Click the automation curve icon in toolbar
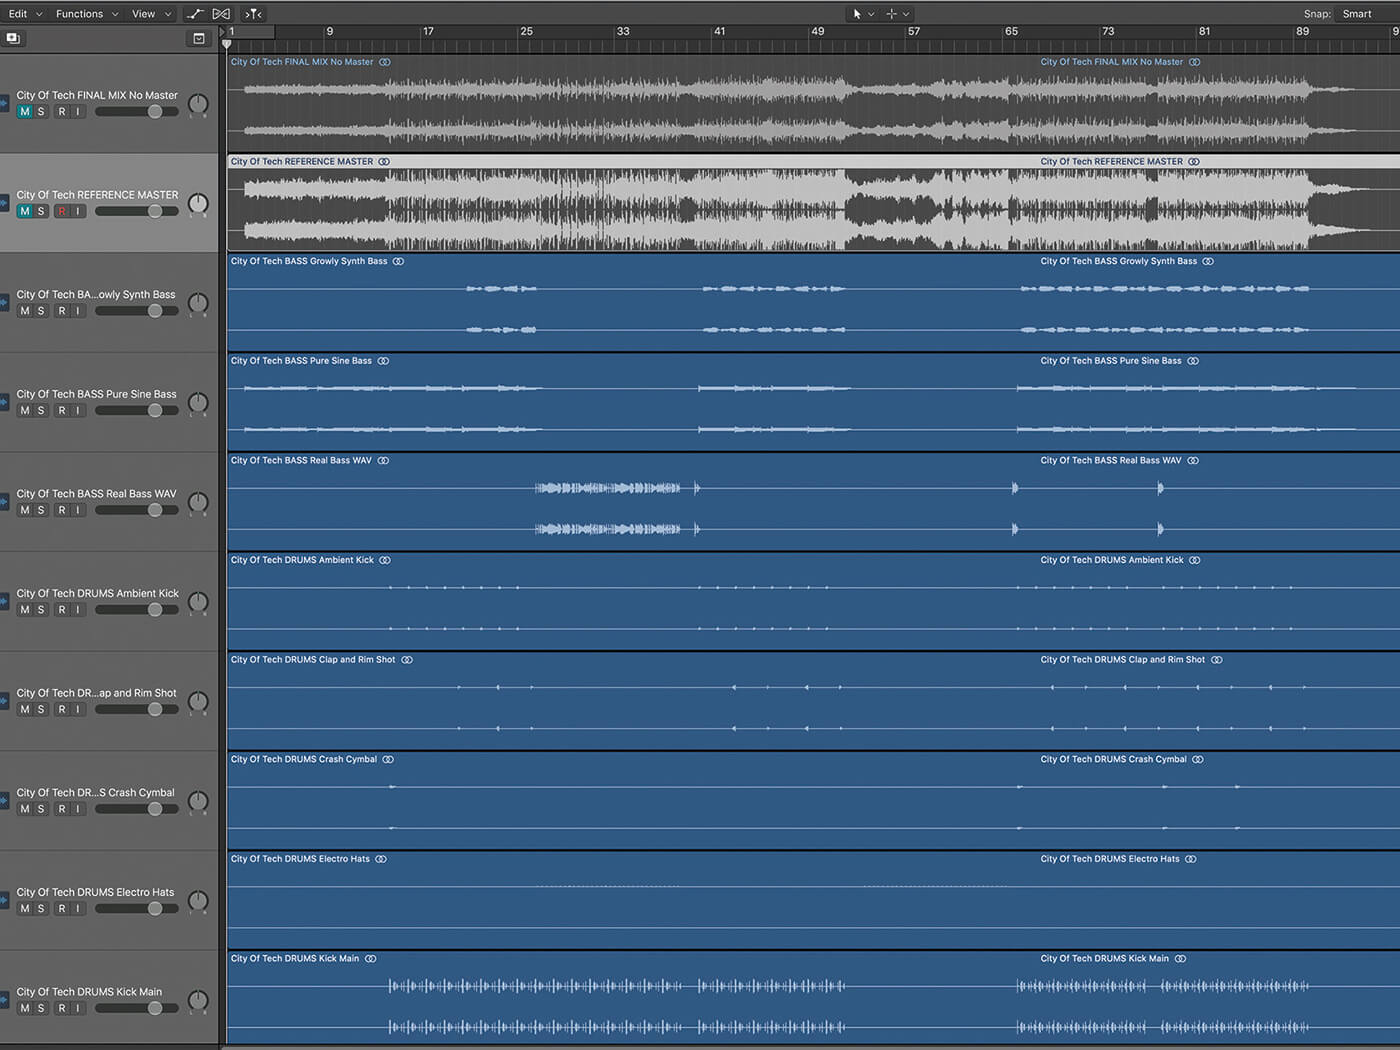 point(195,14)
